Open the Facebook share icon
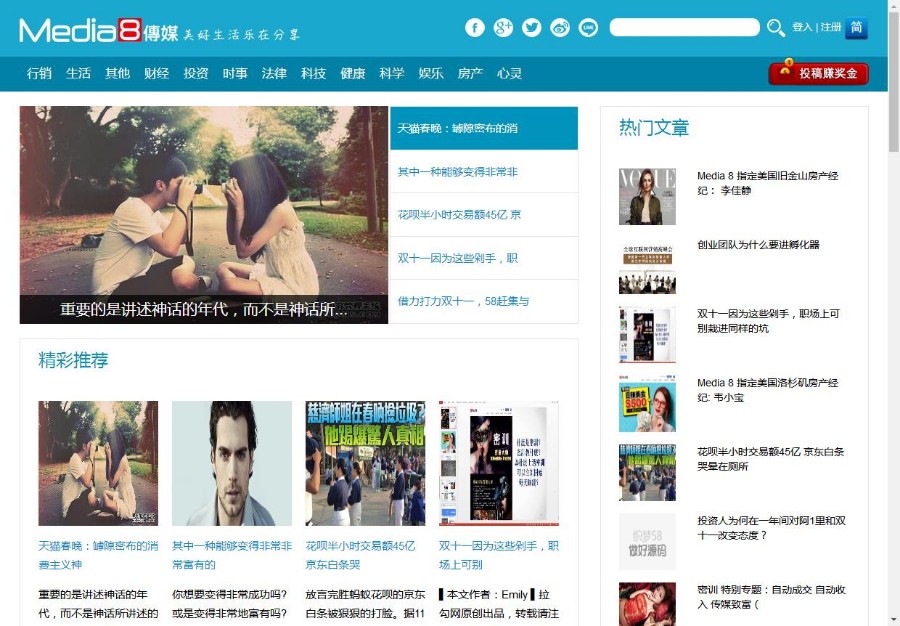The image size is (900, 626). pyautogui.click(x=475, y=28)
